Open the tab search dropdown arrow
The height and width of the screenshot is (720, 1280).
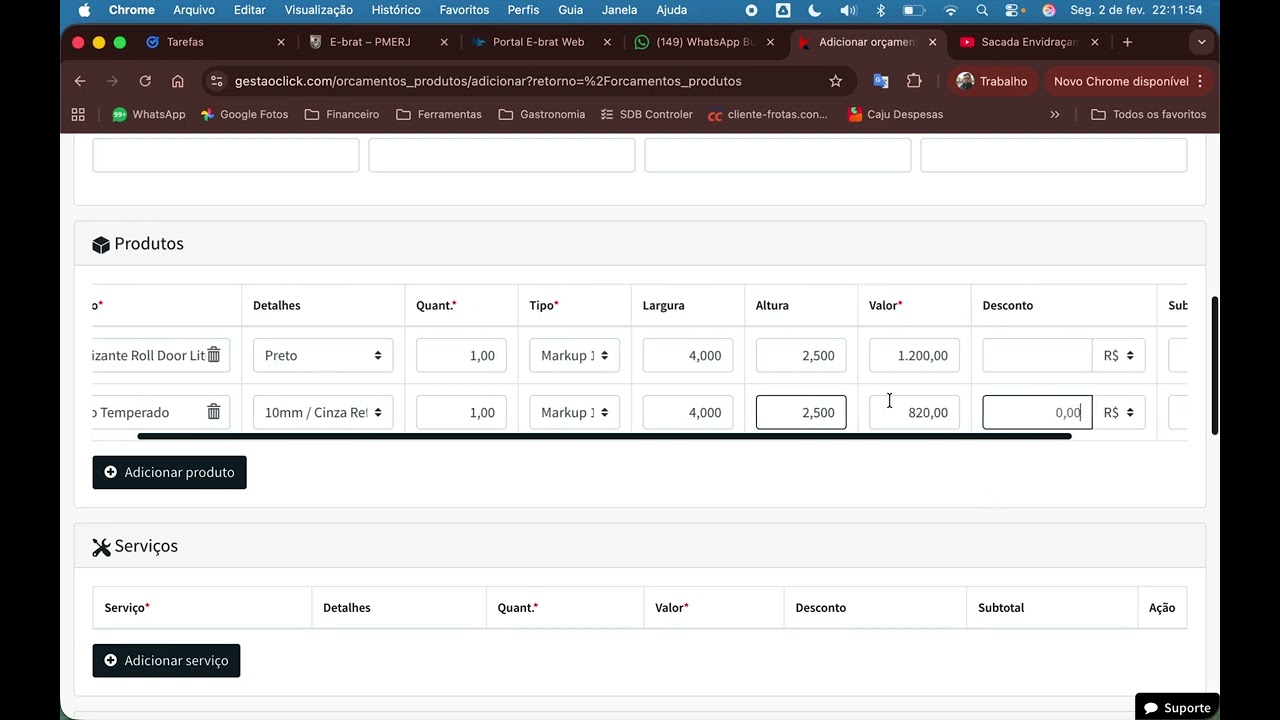point(1201,42)
